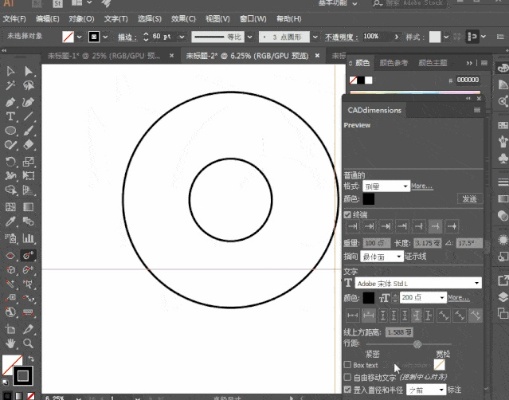Screen dimensions: 509x400
Task: Select the Type tool
Action: [10, 116]
